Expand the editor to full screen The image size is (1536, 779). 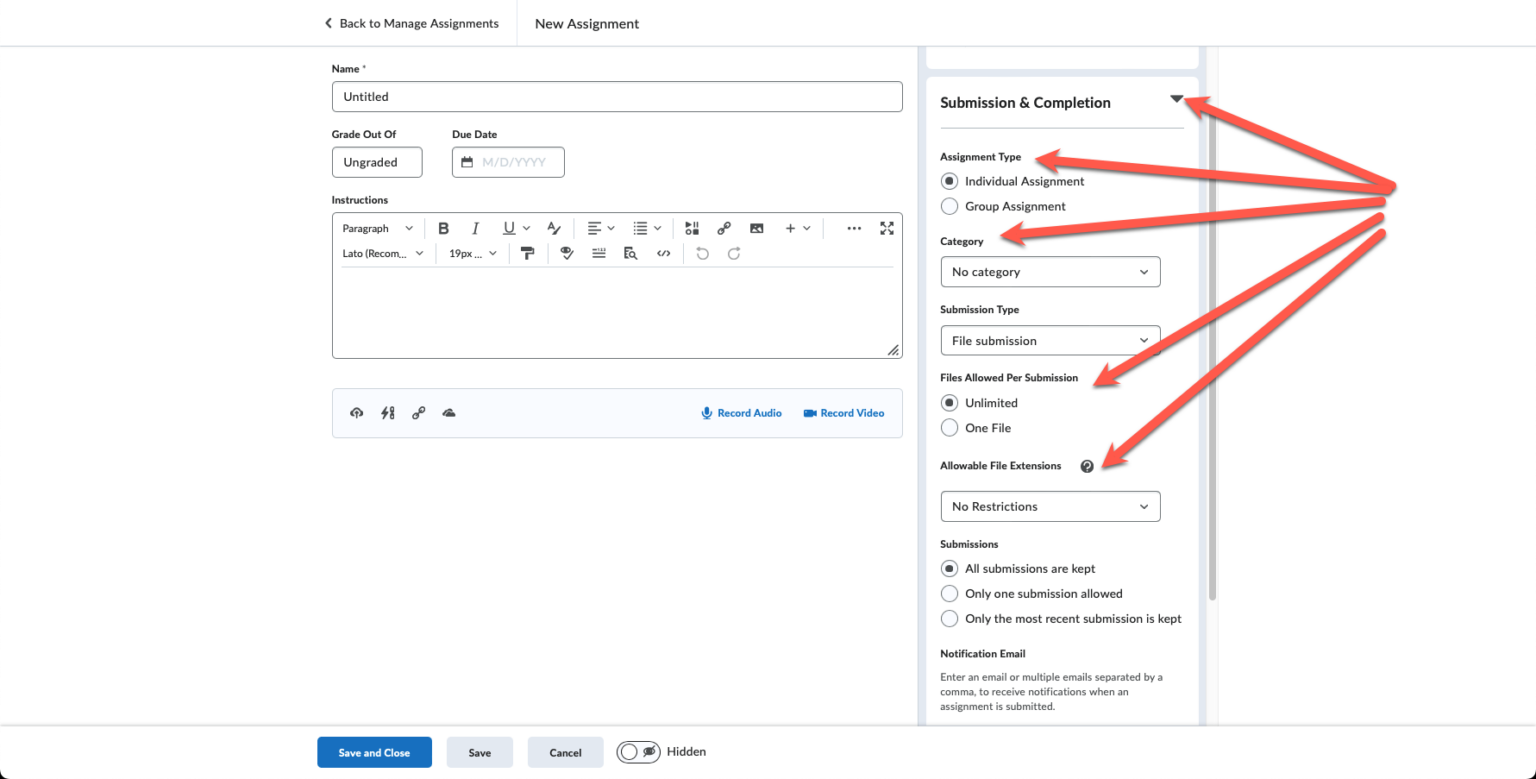click(x=887, y=228)
